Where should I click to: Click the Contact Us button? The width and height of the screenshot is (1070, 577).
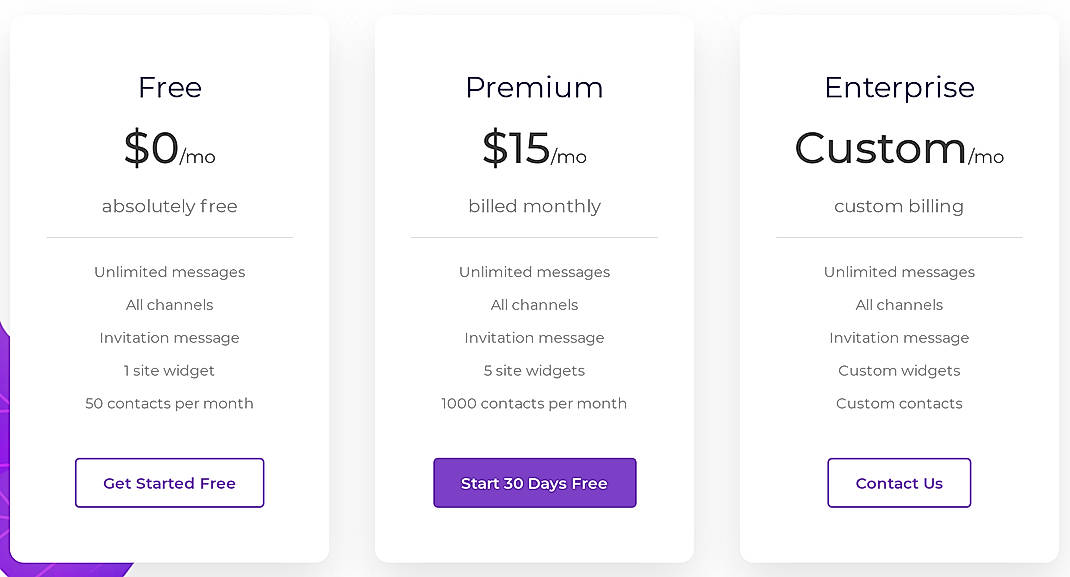pyautogui.click(x=898, y=483)
